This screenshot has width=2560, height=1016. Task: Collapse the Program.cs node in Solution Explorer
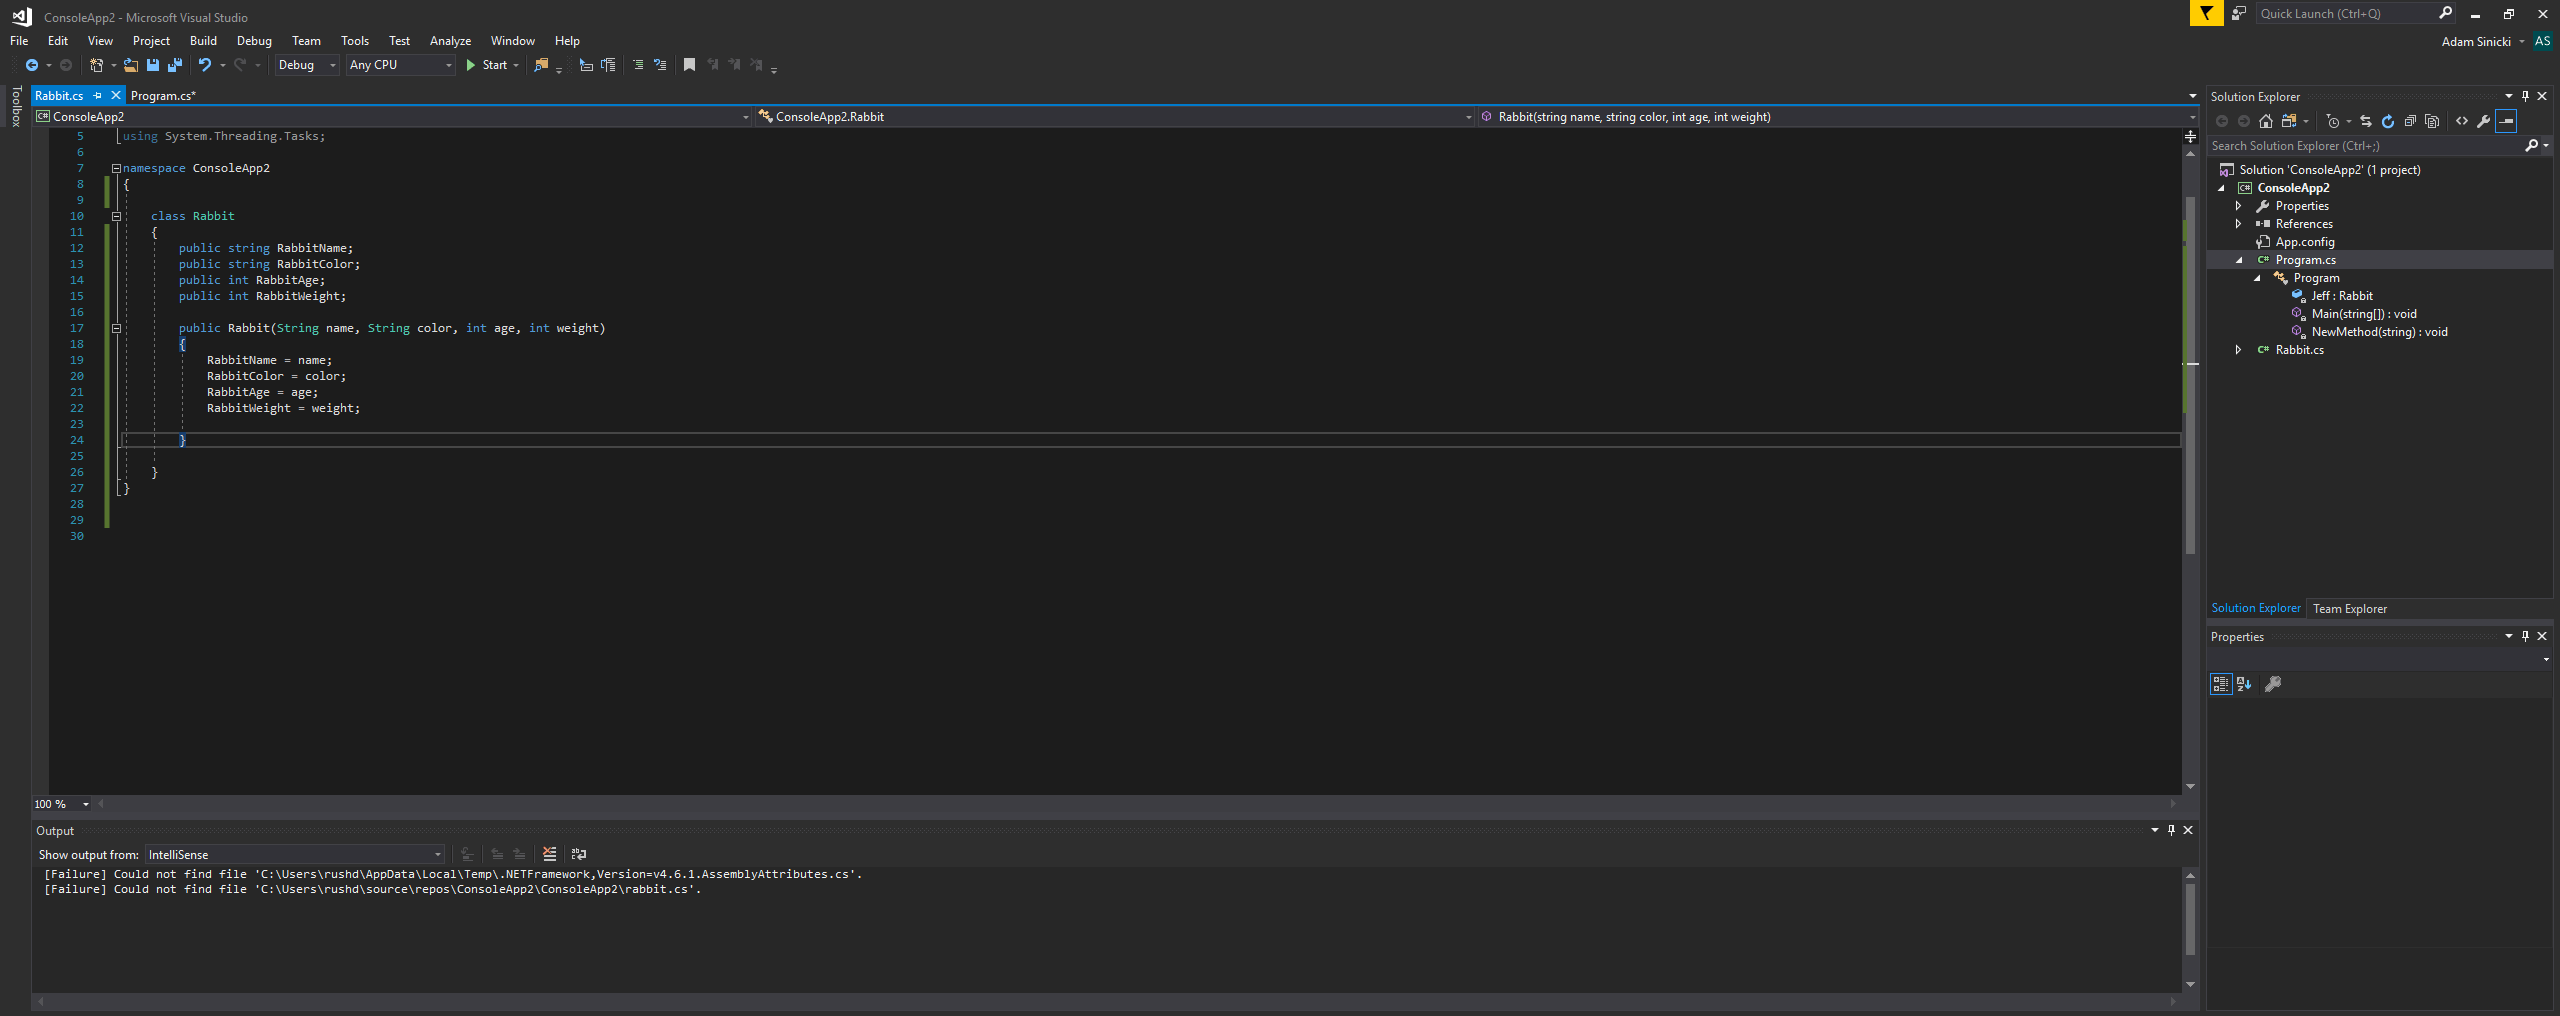click(2239, 260)
